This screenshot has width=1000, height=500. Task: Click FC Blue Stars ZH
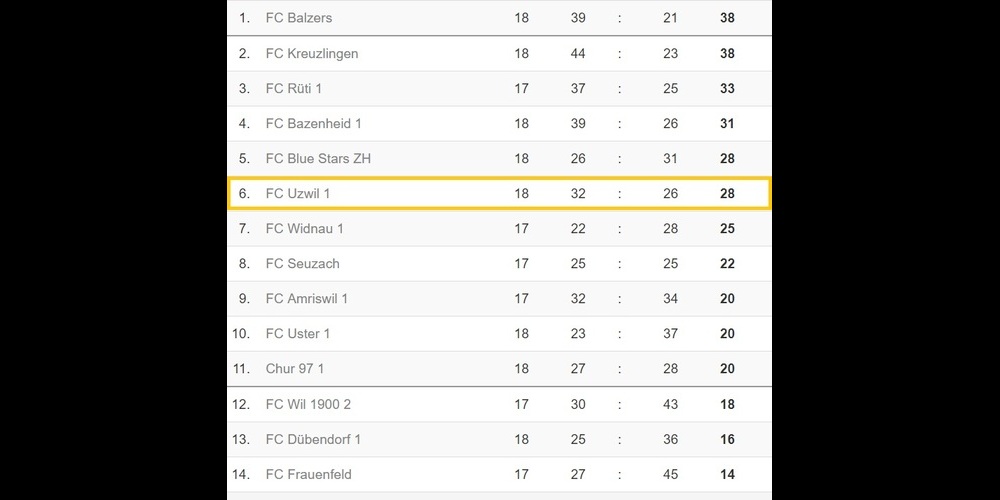pyautogui.click(x=318, y=158)
